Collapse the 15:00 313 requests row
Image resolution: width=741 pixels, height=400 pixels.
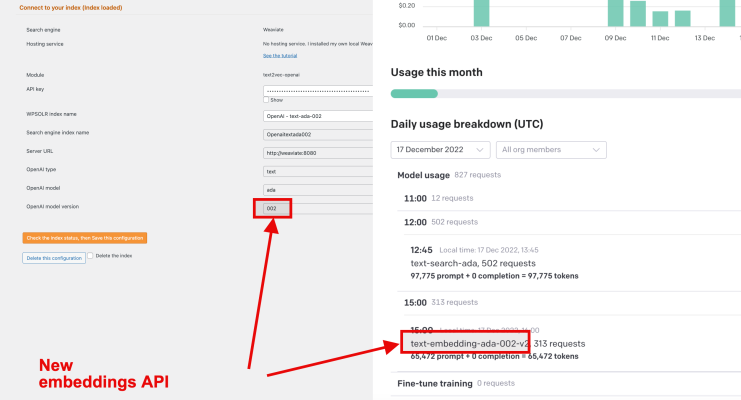click(569, 303)
